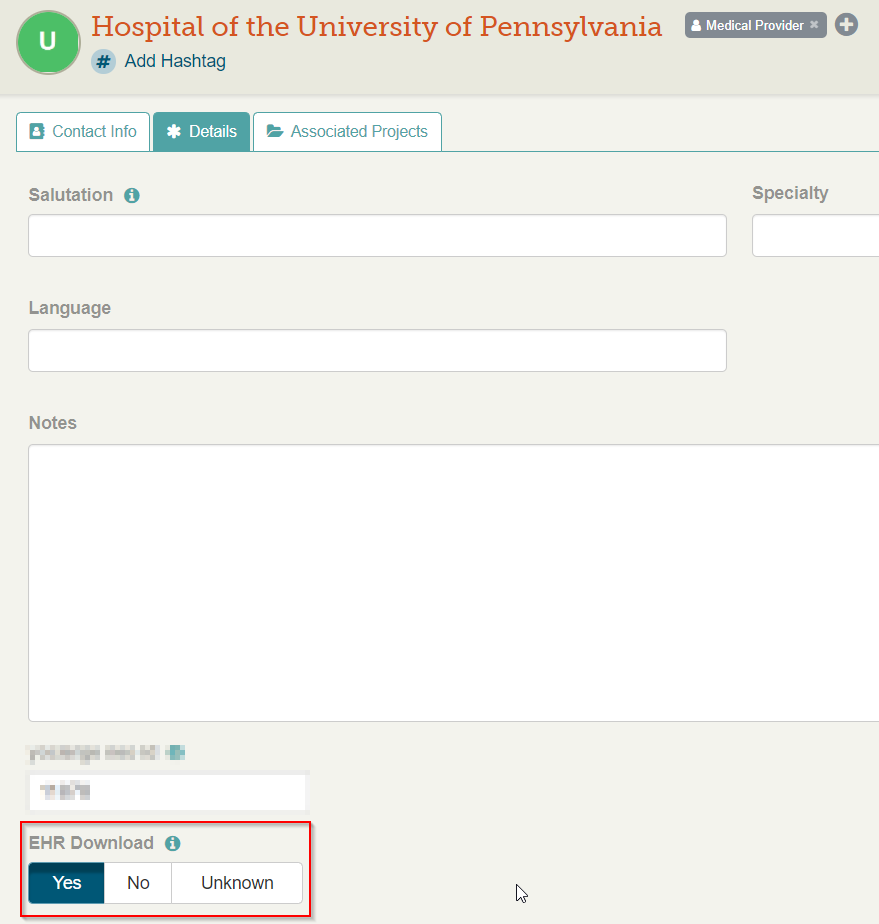Click the hospital name title text

[x=376, y=27]
